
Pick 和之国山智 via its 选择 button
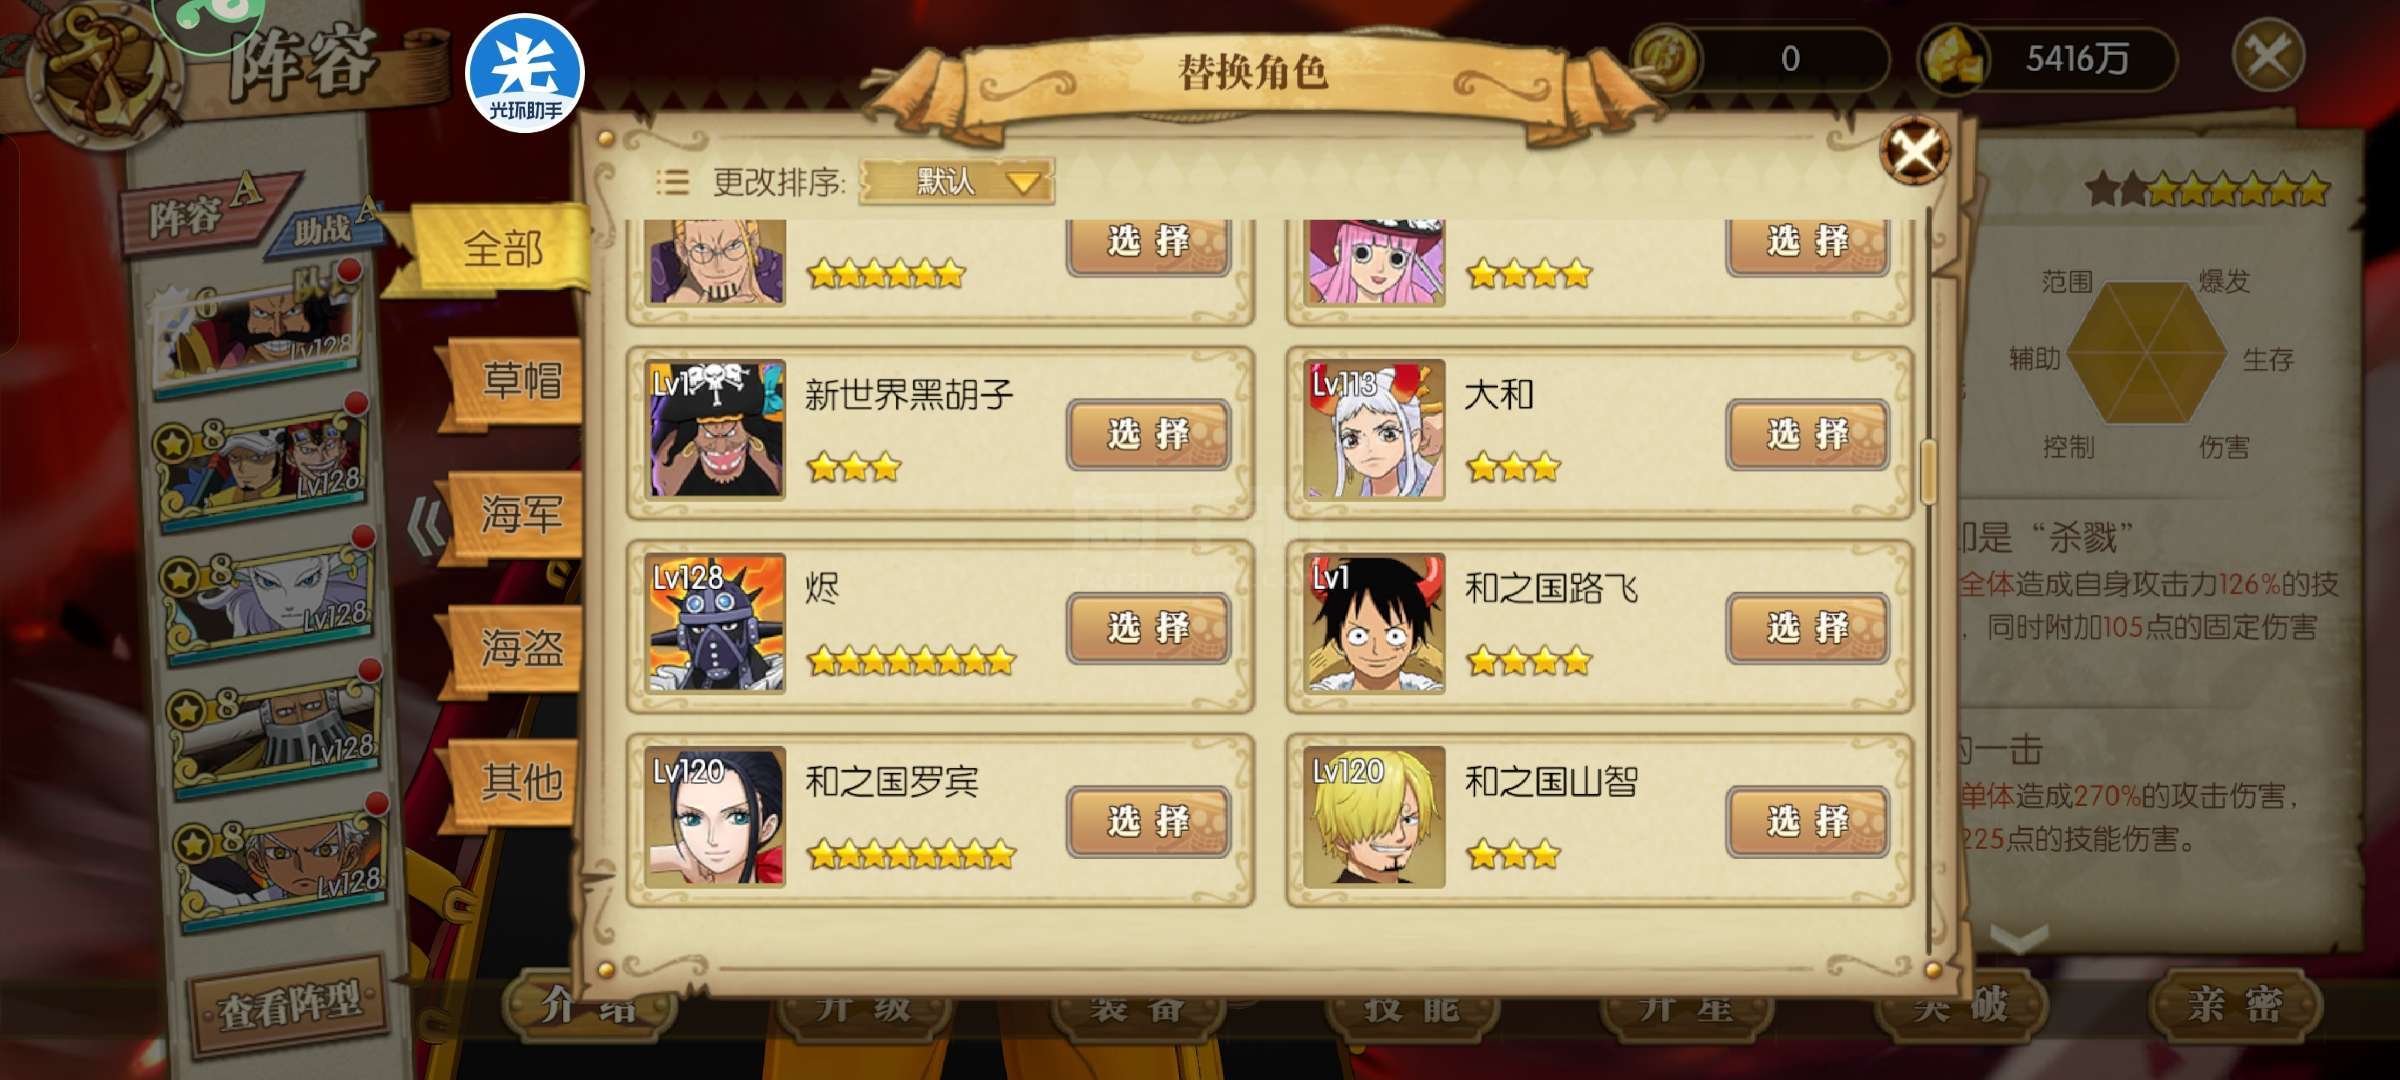(1807, 821)
